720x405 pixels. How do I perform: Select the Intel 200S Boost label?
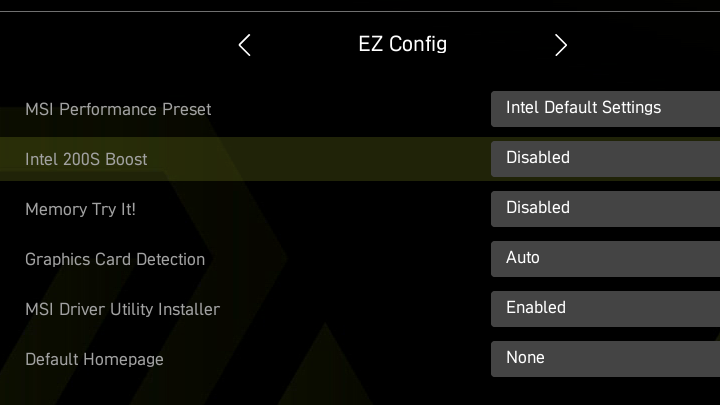pyautogui.click(x=86, y=159)
